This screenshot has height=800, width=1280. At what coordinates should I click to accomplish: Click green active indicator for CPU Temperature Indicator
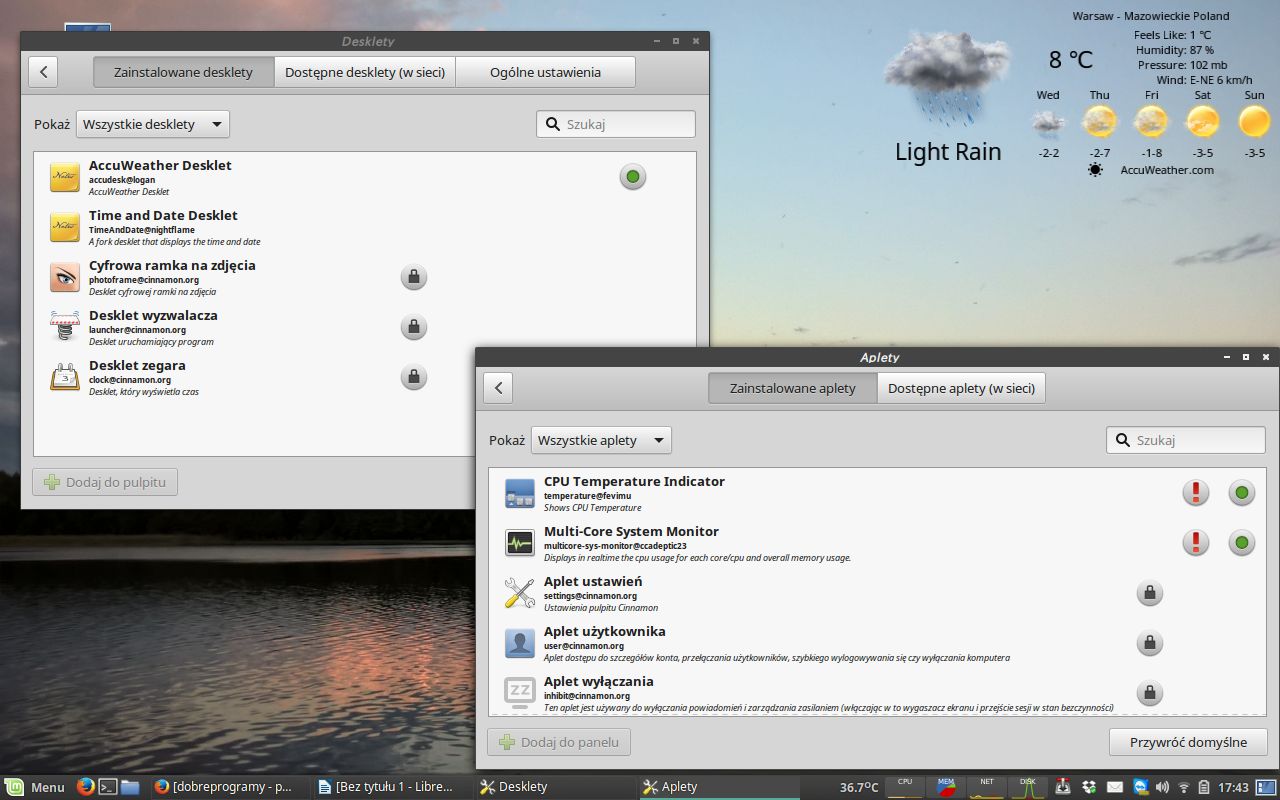[1242, 492]
